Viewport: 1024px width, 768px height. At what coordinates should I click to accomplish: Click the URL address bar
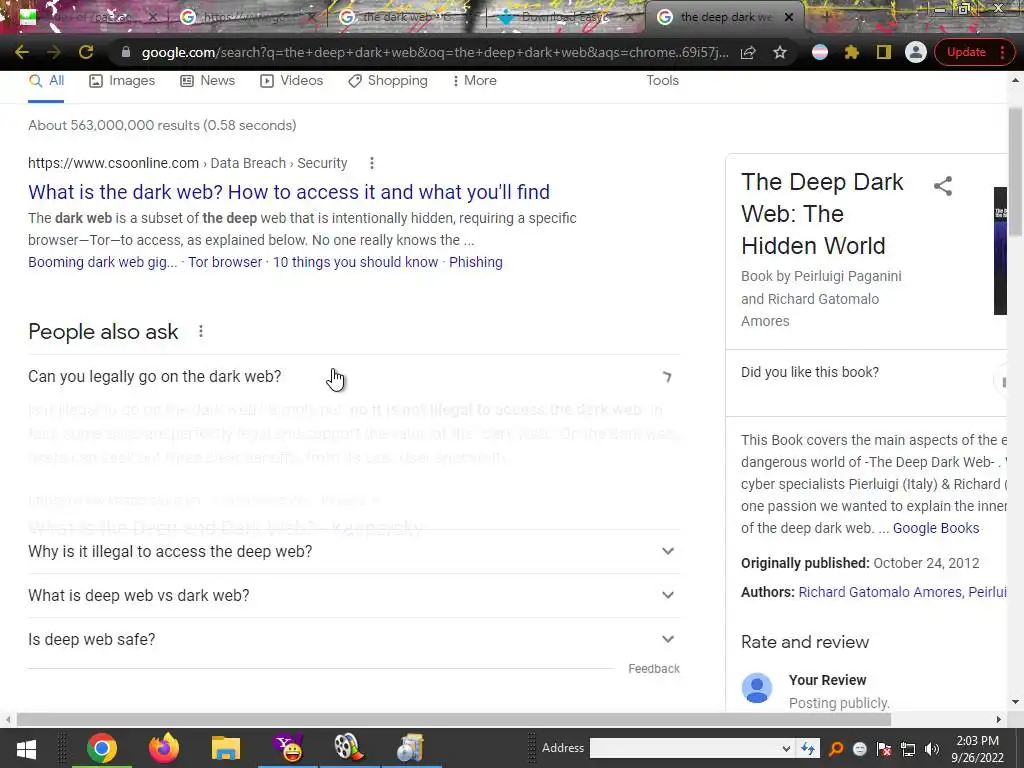pos(434,52)
